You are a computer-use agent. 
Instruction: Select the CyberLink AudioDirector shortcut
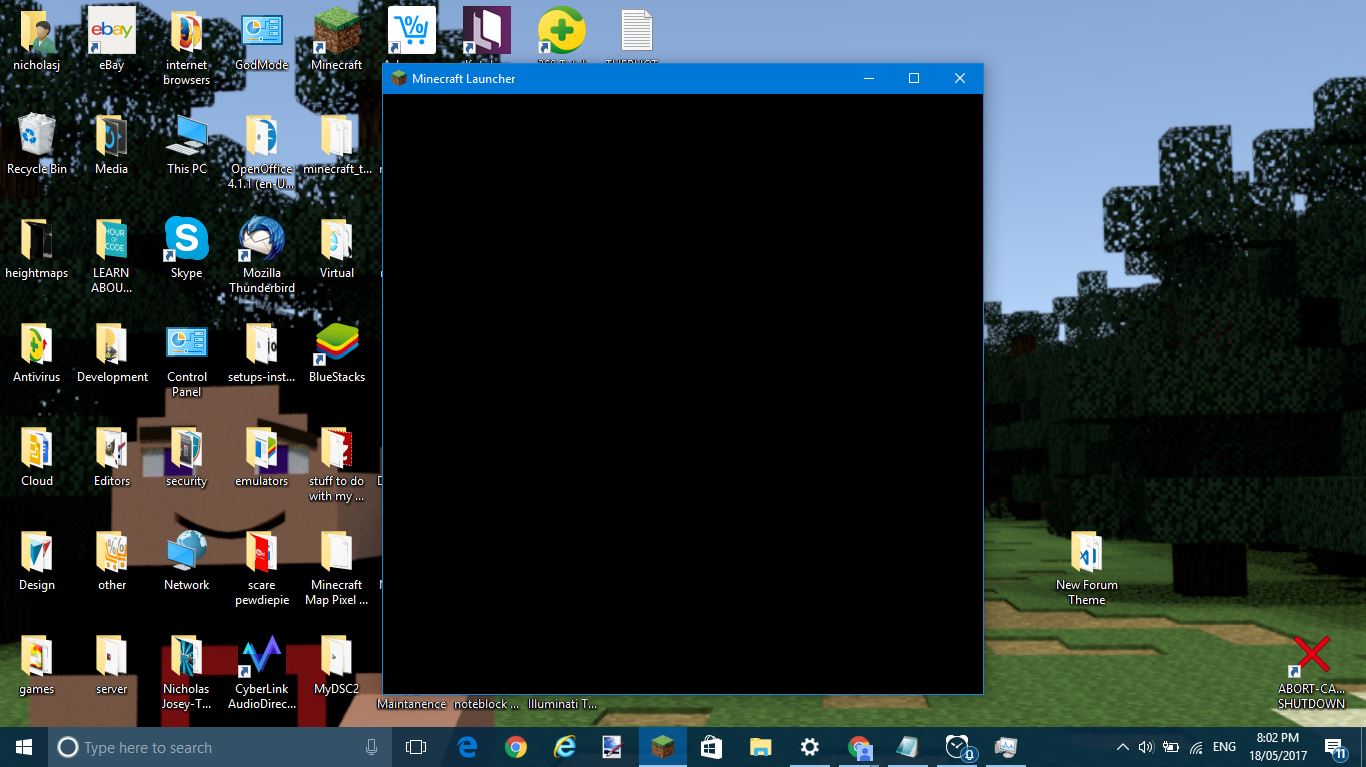[261, 657]
